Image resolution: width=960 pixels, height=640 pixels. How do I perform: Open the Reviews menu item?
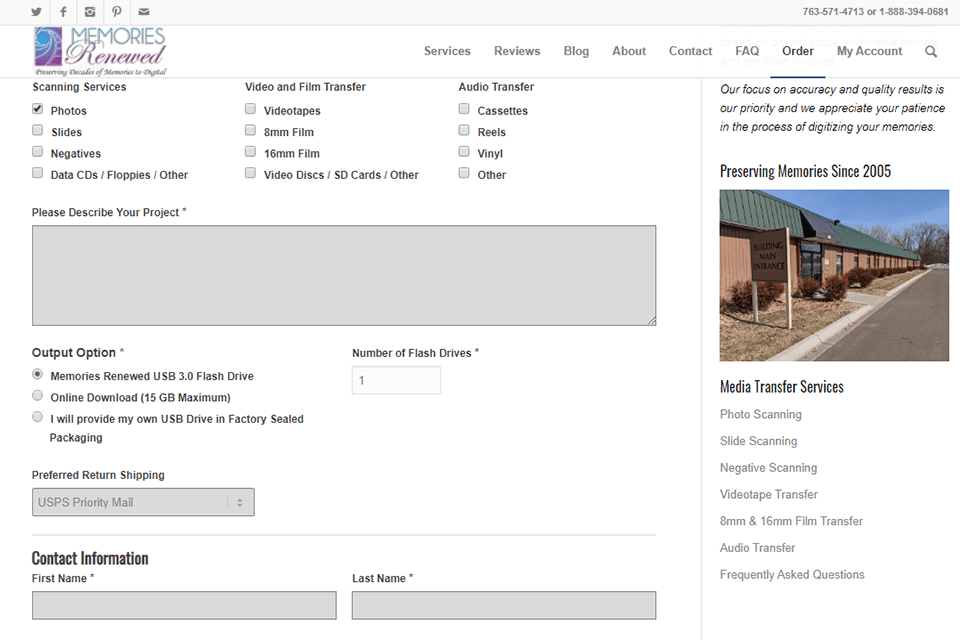click(x=517, y=51)
